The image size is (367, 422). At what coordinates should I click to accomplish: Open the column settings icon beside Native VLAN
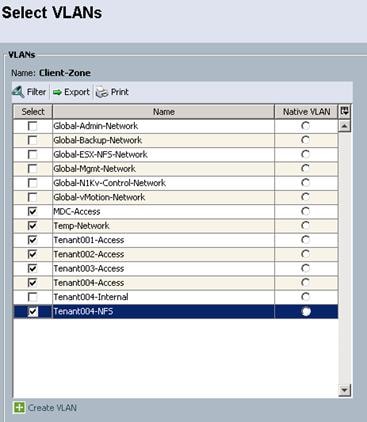pos(344,112)
